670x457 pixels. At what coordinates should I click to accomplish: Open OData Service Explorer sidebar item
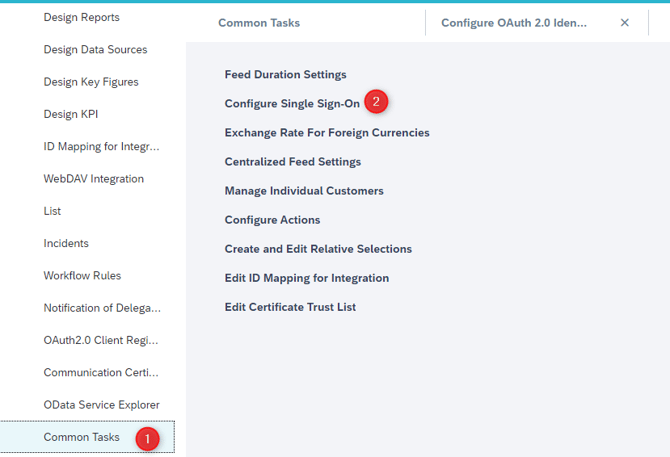pyautogui.click(x=101, y=405)
